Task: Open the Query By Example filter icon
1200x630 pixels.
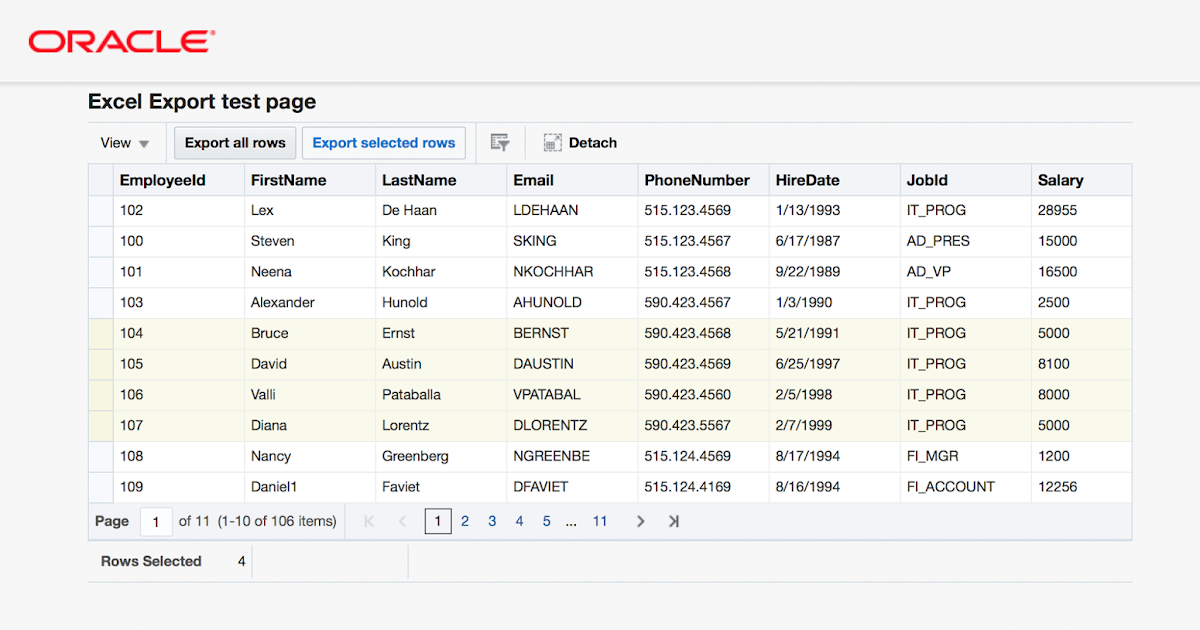Action: point(499,142)
